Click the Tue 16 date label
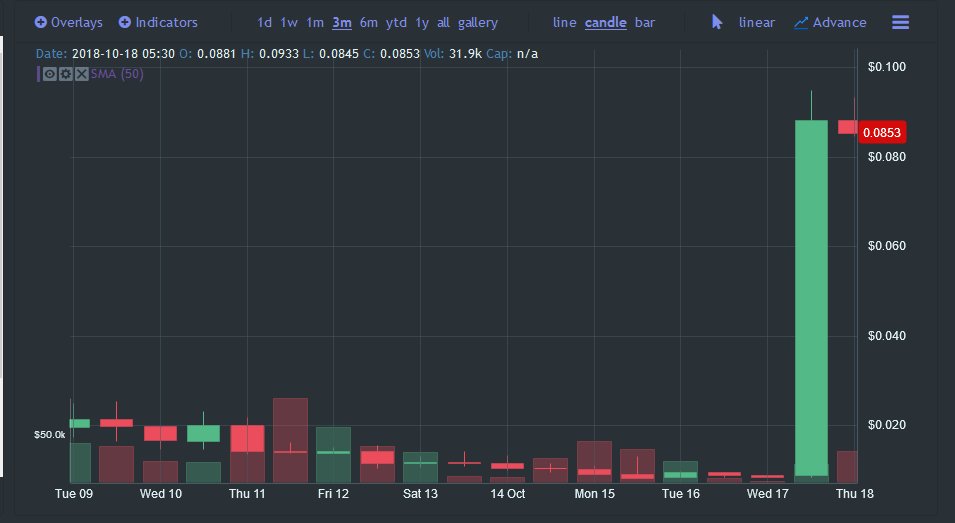Image resolution: width=955 pixels, height=523 pixels. tap(681, 494)
